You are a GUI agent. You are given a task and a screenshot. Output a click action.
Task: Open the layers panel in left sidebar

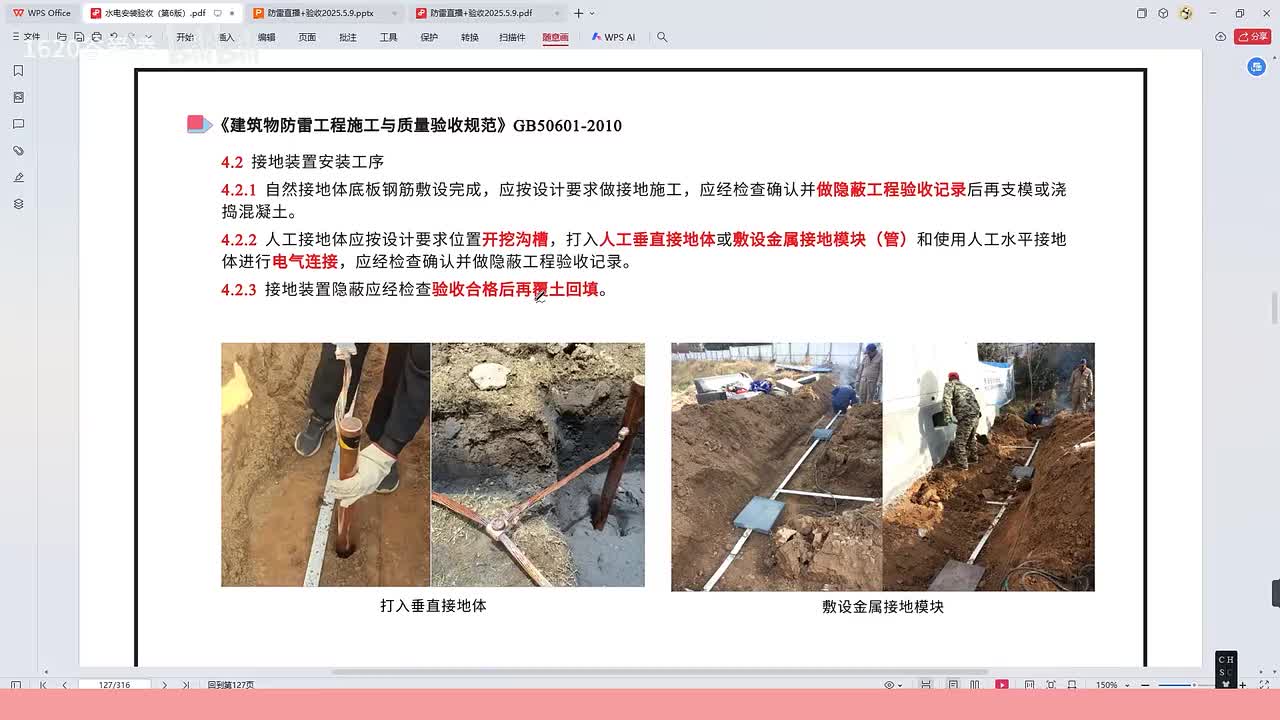point(18,204)
